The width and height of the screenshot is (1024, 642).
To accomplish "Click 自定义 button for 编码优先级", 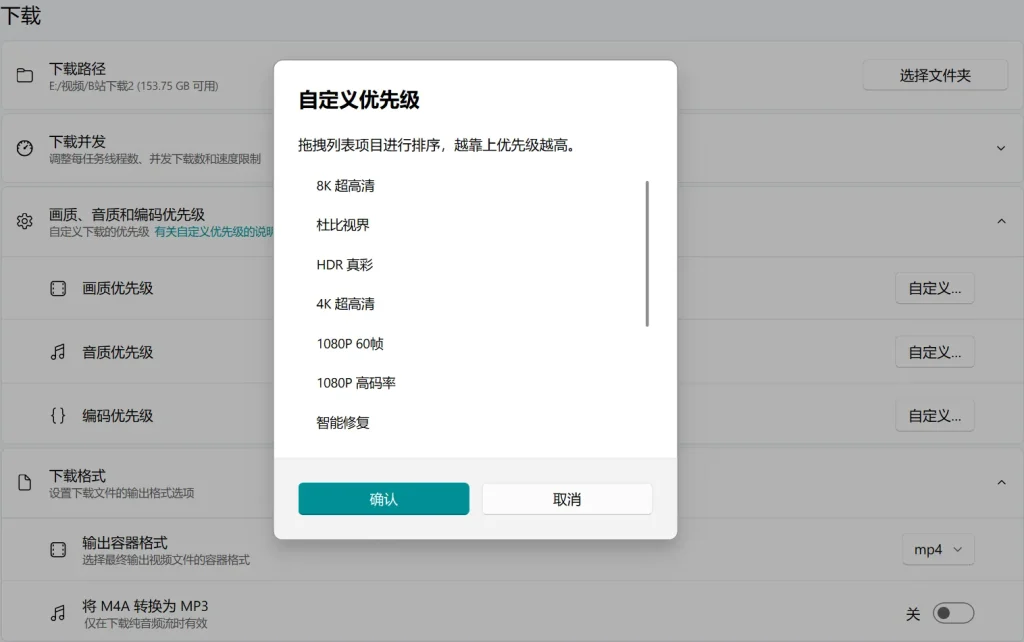I will point(935,416).
